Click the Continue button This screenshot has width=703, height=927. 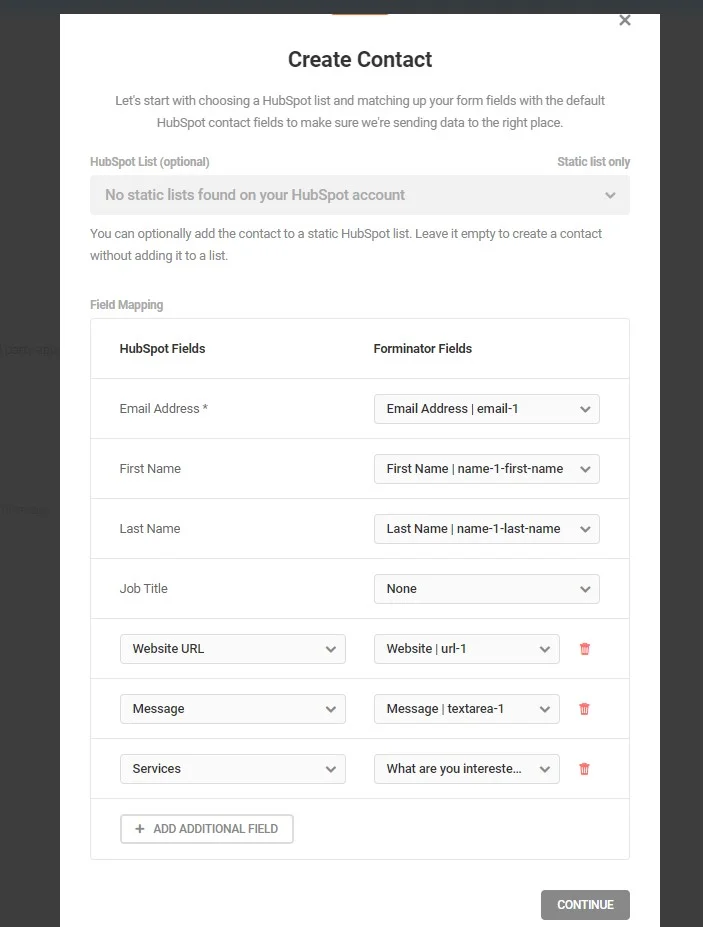pyautogui.click(x=585, y=905)
